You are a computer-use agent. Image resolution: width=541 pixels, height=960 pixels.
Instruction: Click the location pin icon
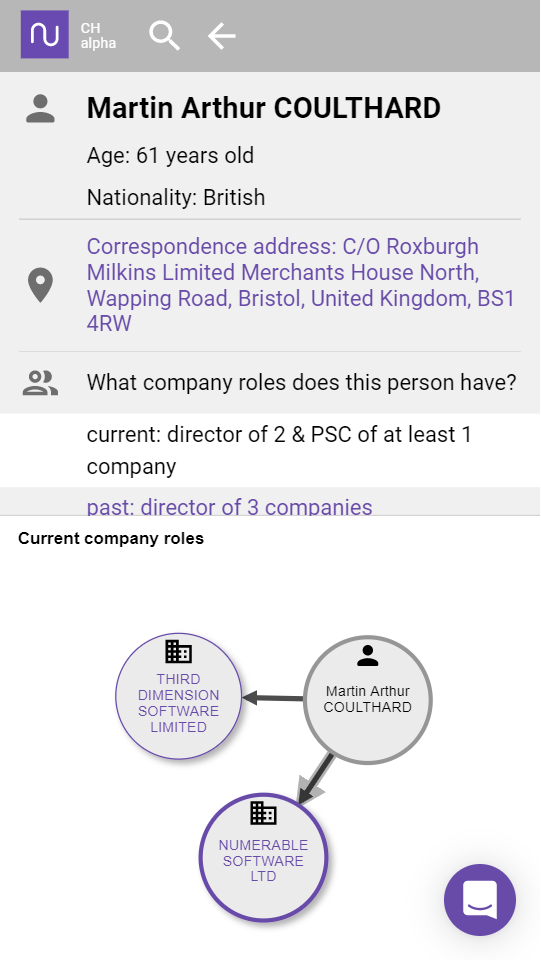point(40,285)
